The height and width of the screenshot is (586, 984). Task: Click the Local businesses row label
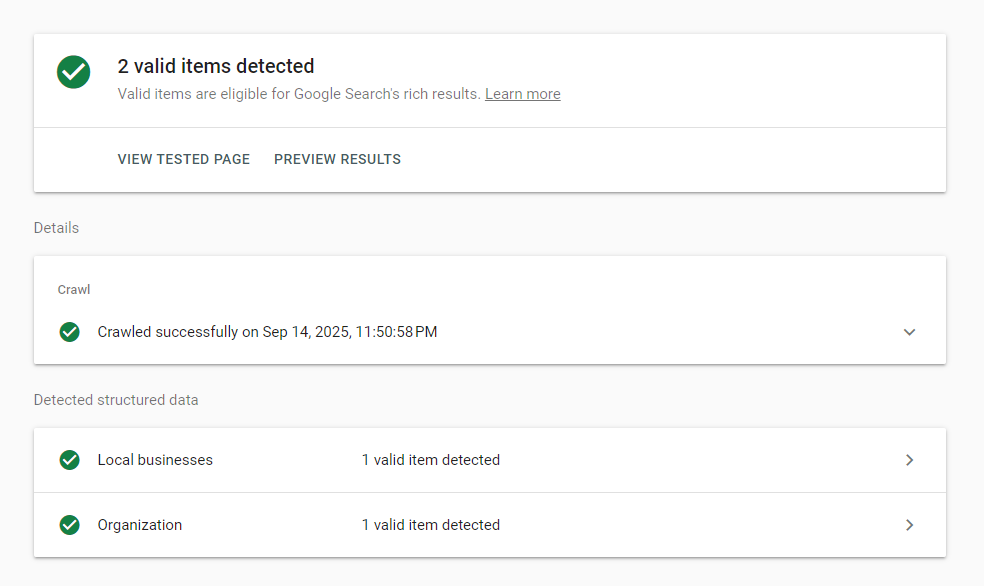pyautogui.click(x=155, y=460)
